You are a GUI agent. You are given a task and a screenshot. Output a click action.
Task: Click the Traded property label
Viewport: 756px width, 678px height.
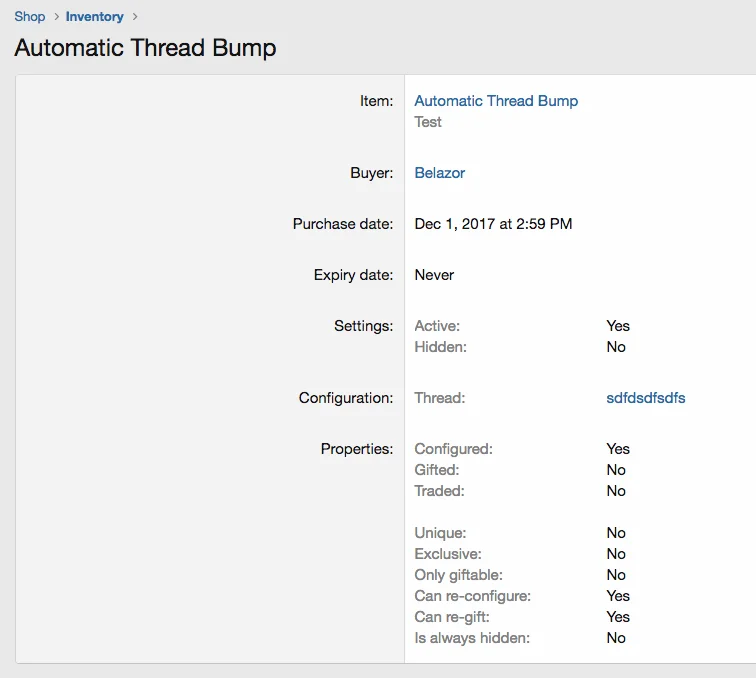pyautogui.click(x=439, y=491)
